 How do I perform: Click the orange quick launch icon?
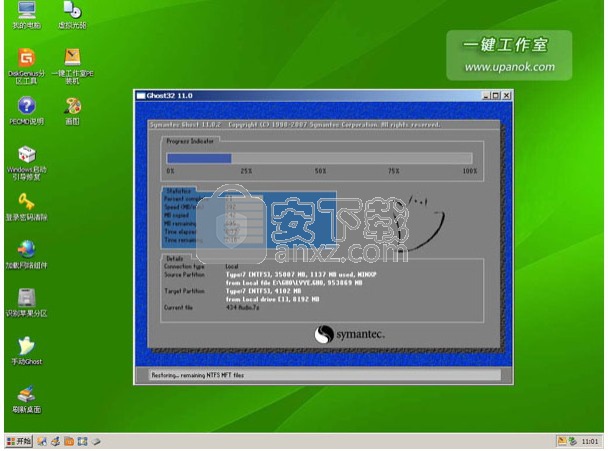point(69,441)
